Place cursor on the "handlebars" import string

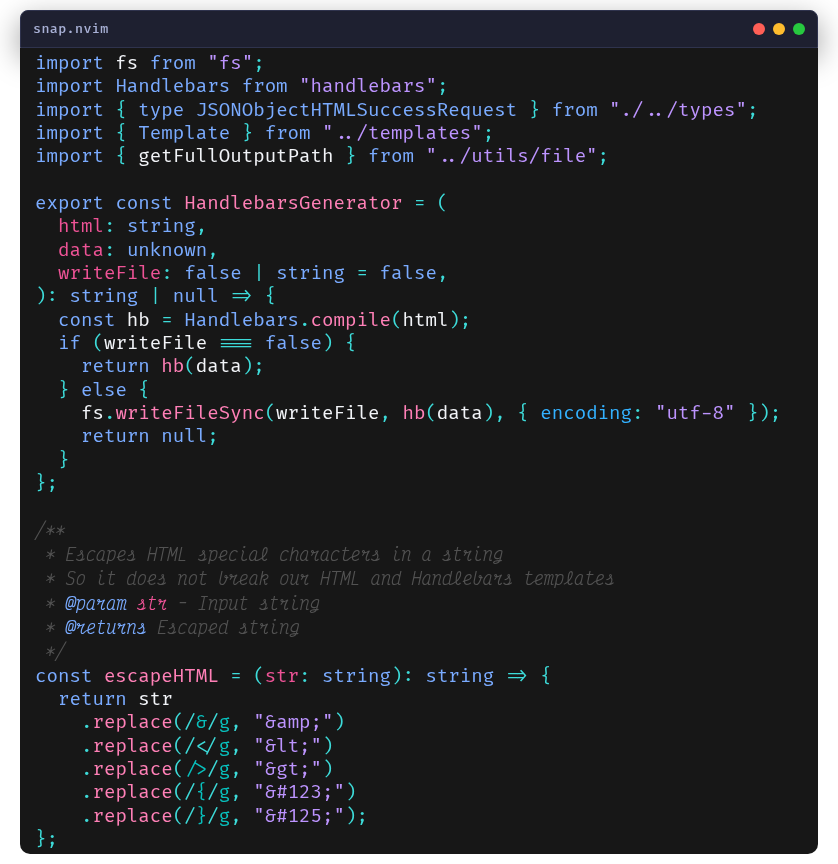pos(368,86)
